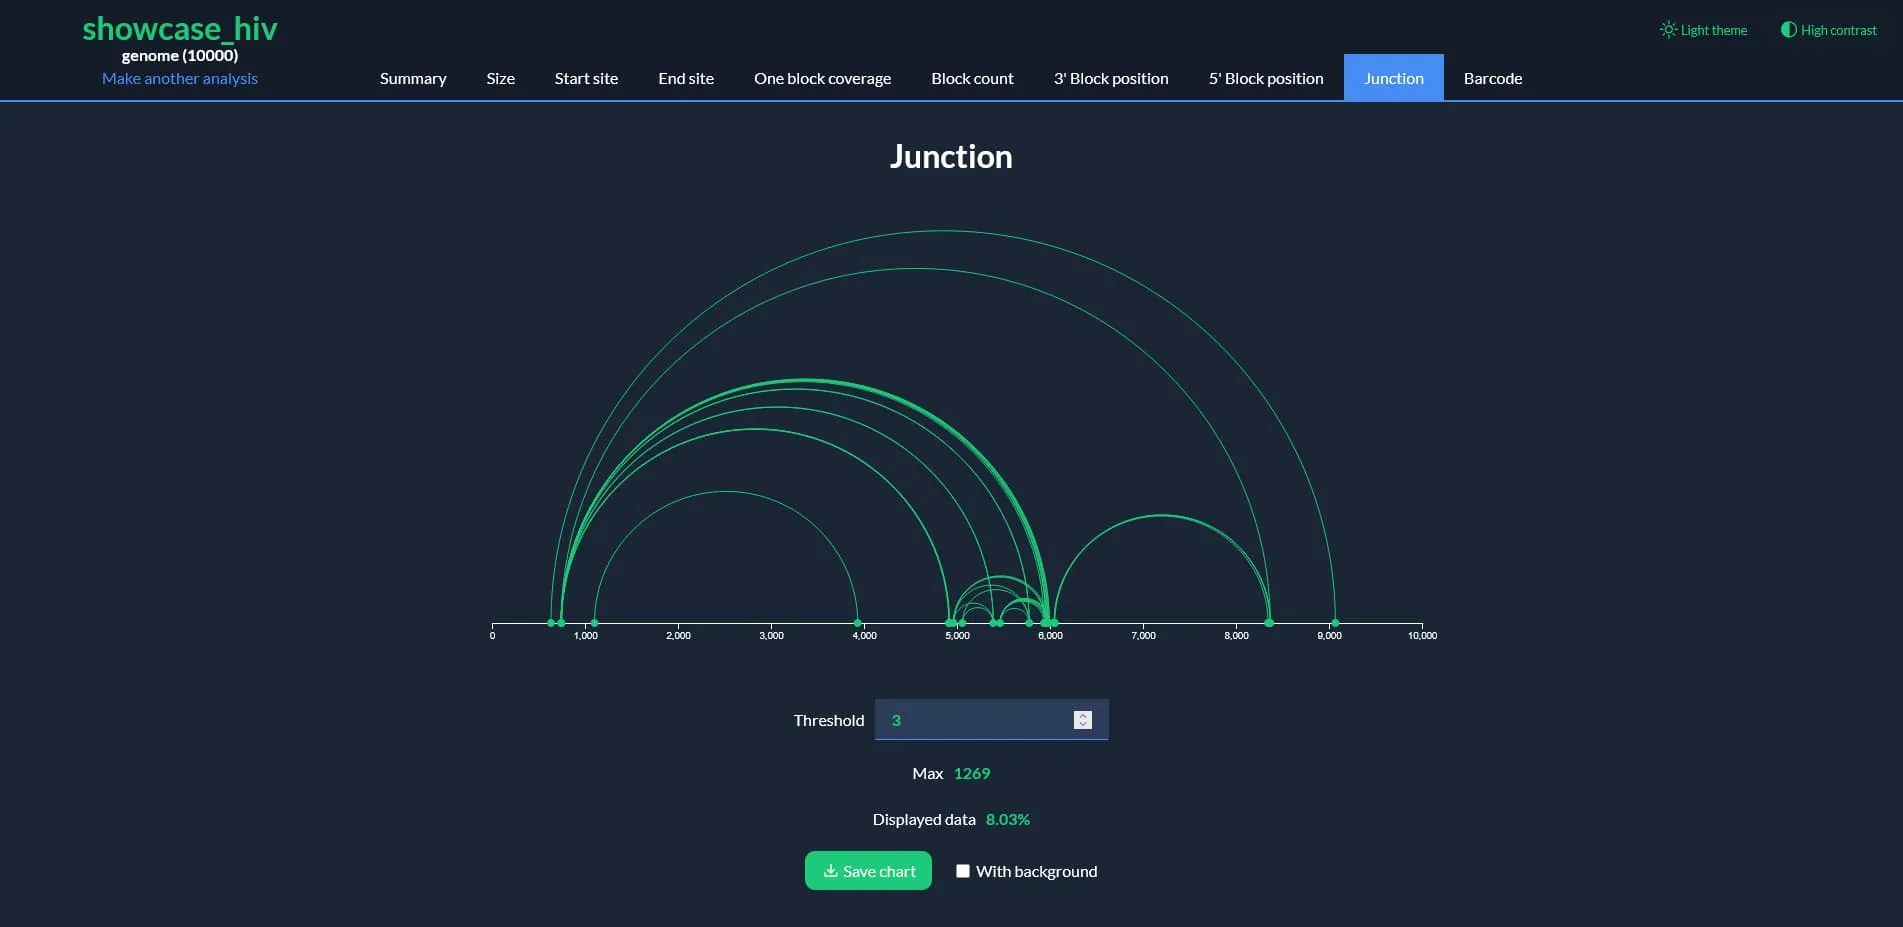Open the Barcode tab
The image size is (1903, 927).
(1492, 78)
